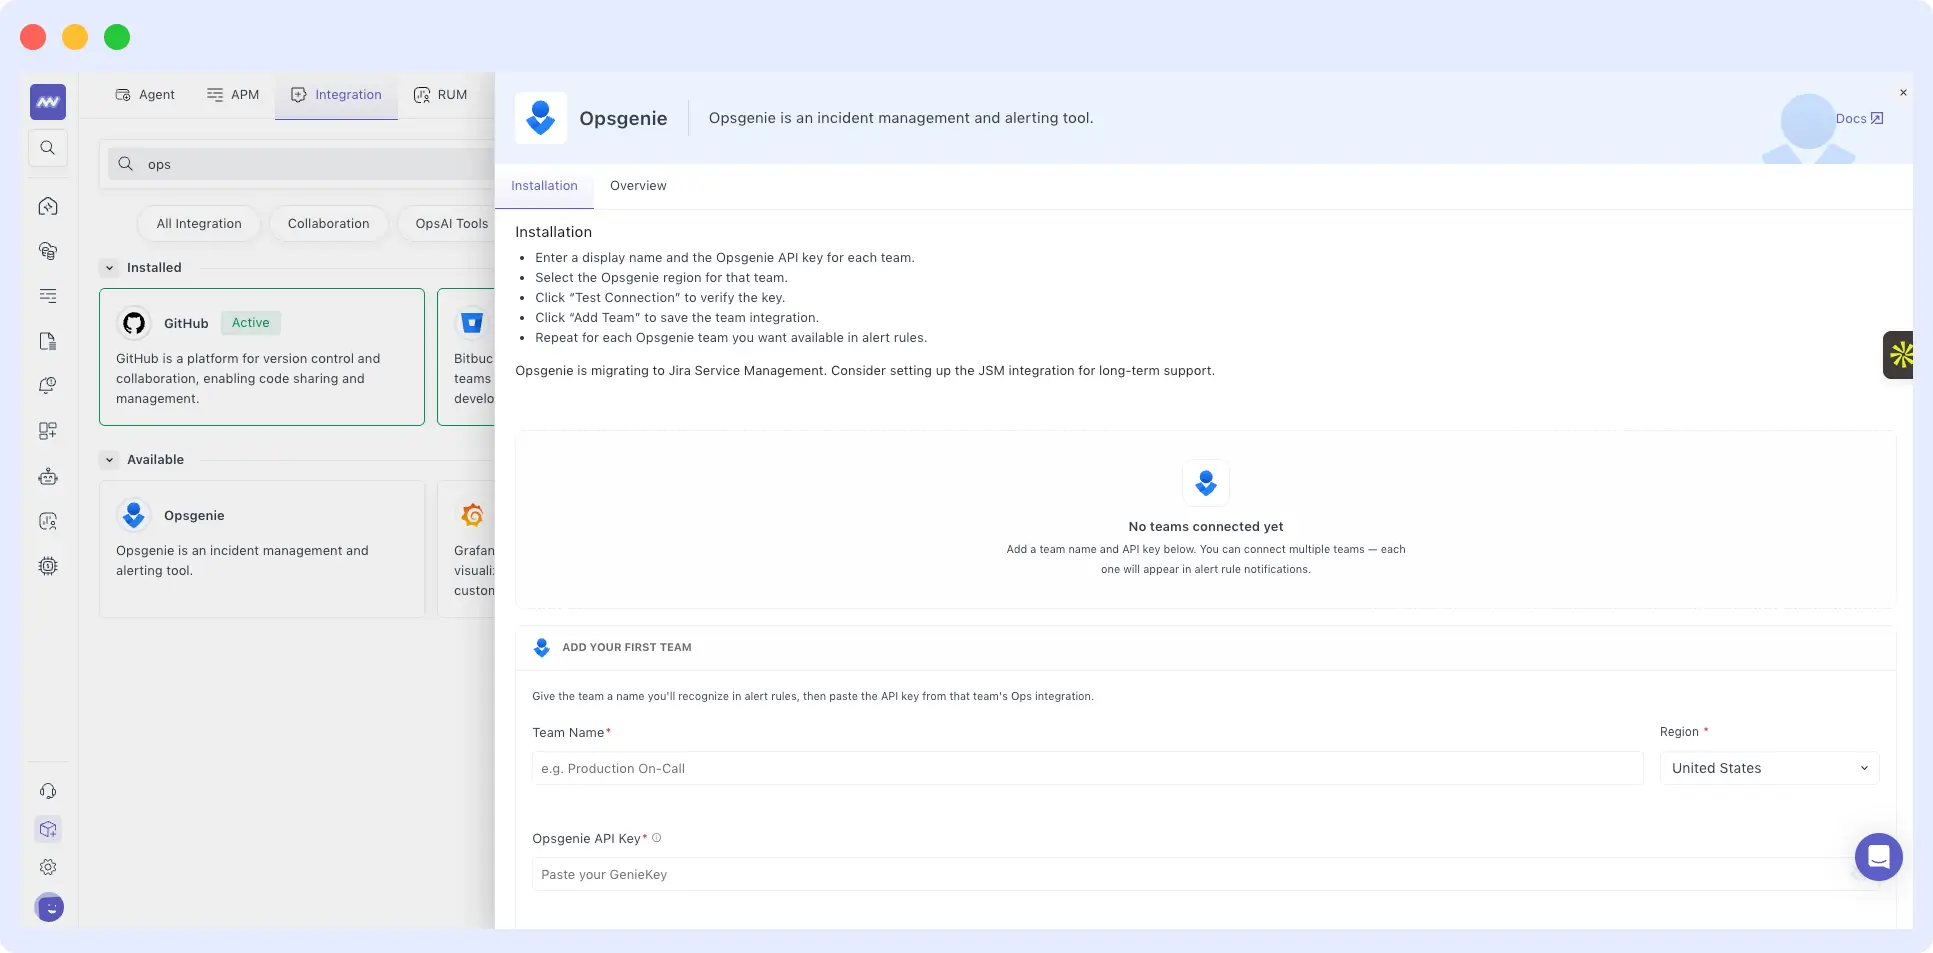Image resolution: width=1933 pixels, height=953 pixels.
Task: Open the infrastructure cloud database sidebar icon
Action: coord(48,251)
